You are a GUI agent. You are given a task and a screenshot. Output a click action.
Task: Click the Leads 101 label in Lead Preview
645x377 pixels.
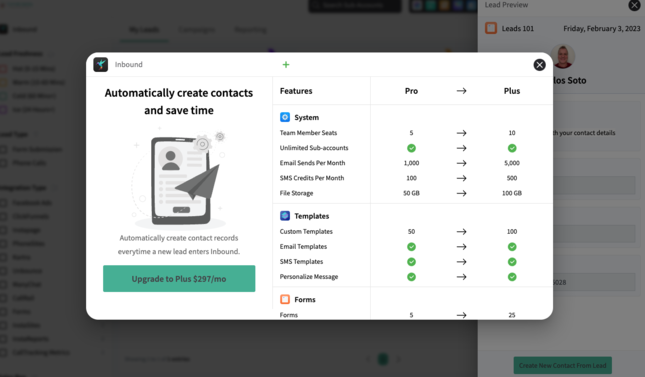(x=517, y=28)
